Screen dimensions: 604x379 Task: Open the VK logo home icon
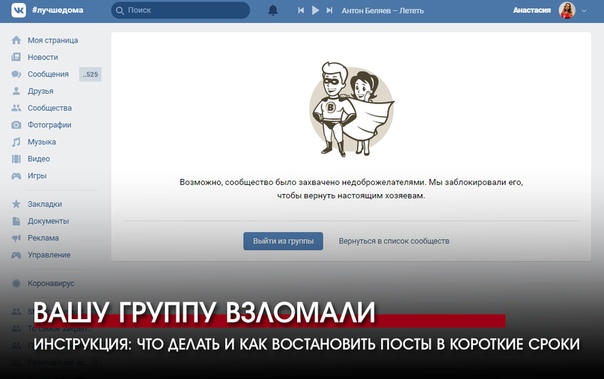point(18,10)
